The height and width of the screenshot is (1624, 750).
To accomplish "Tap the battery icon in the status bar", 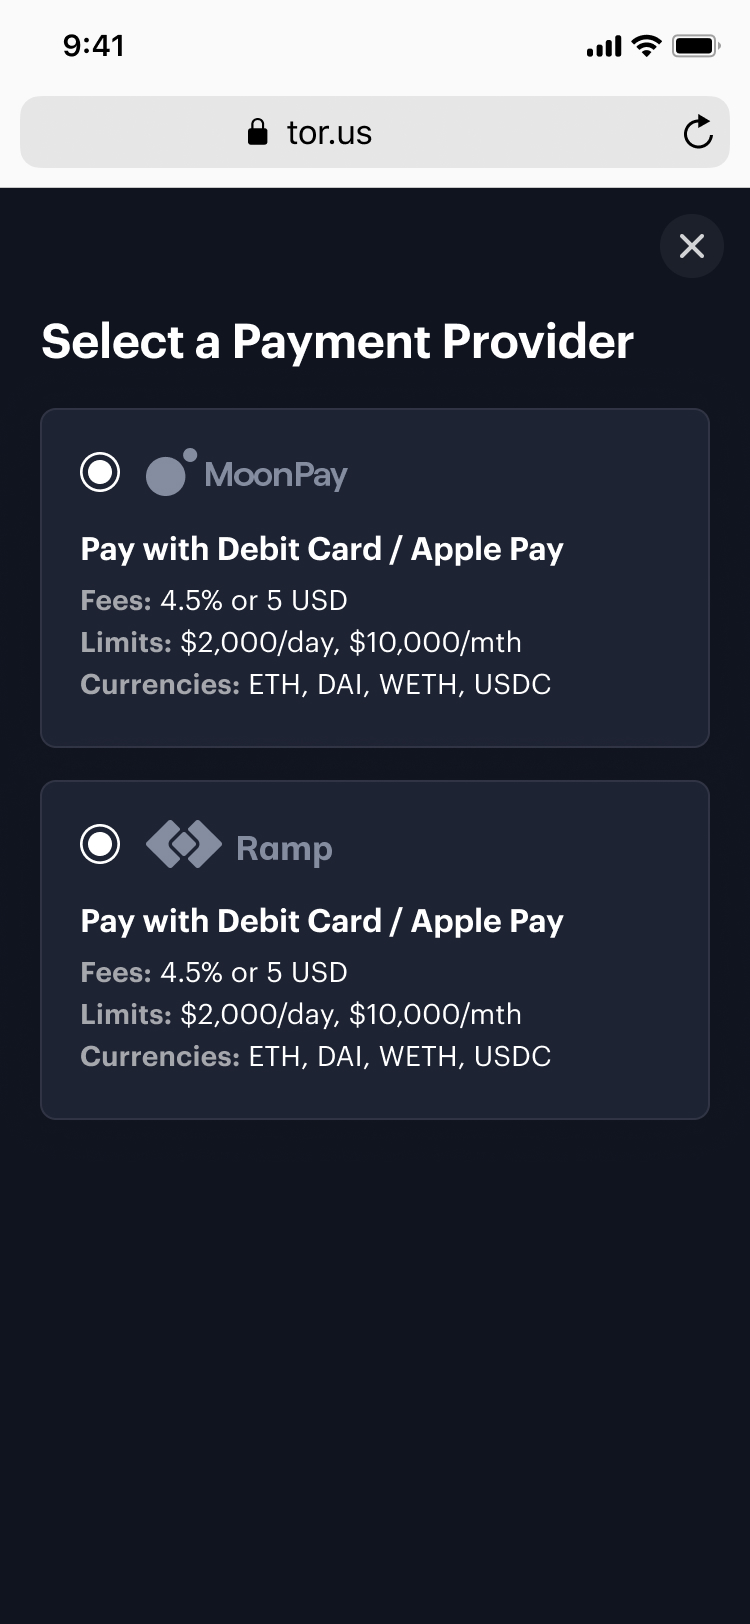I will pyautogui.click(x=696, y=46).
